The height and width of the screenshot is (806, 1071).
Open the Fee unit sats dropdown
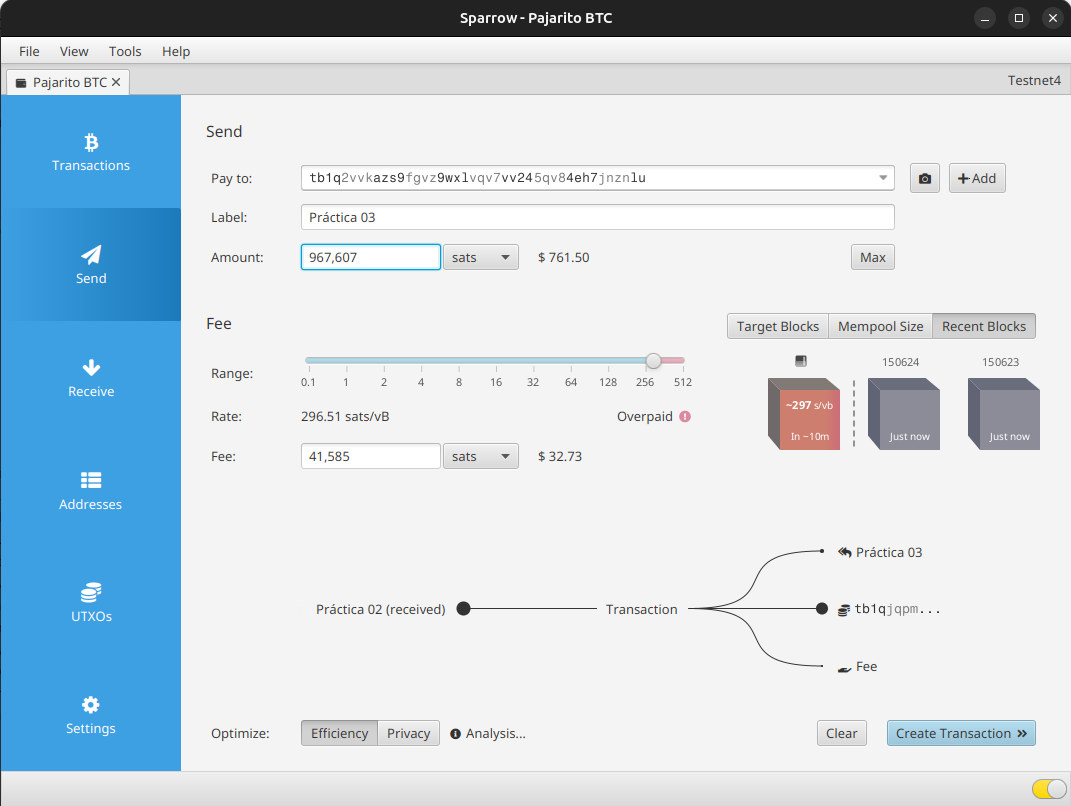[481, 456]
